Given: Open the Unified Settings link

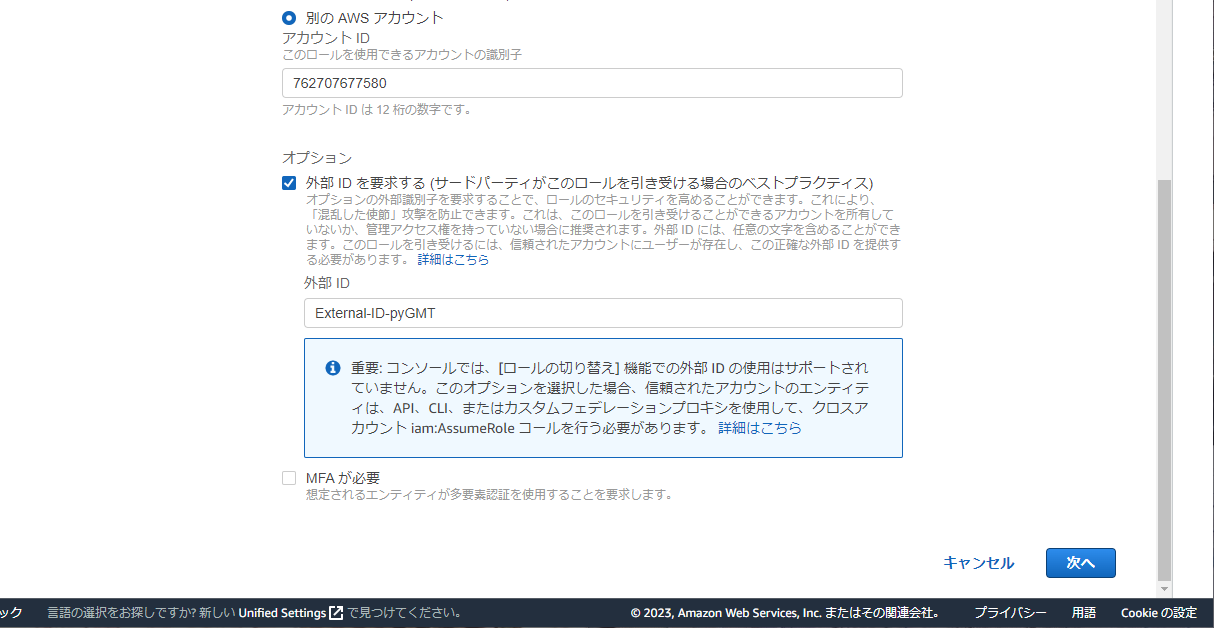Looking at the screenshot, I should click(282, 613).
